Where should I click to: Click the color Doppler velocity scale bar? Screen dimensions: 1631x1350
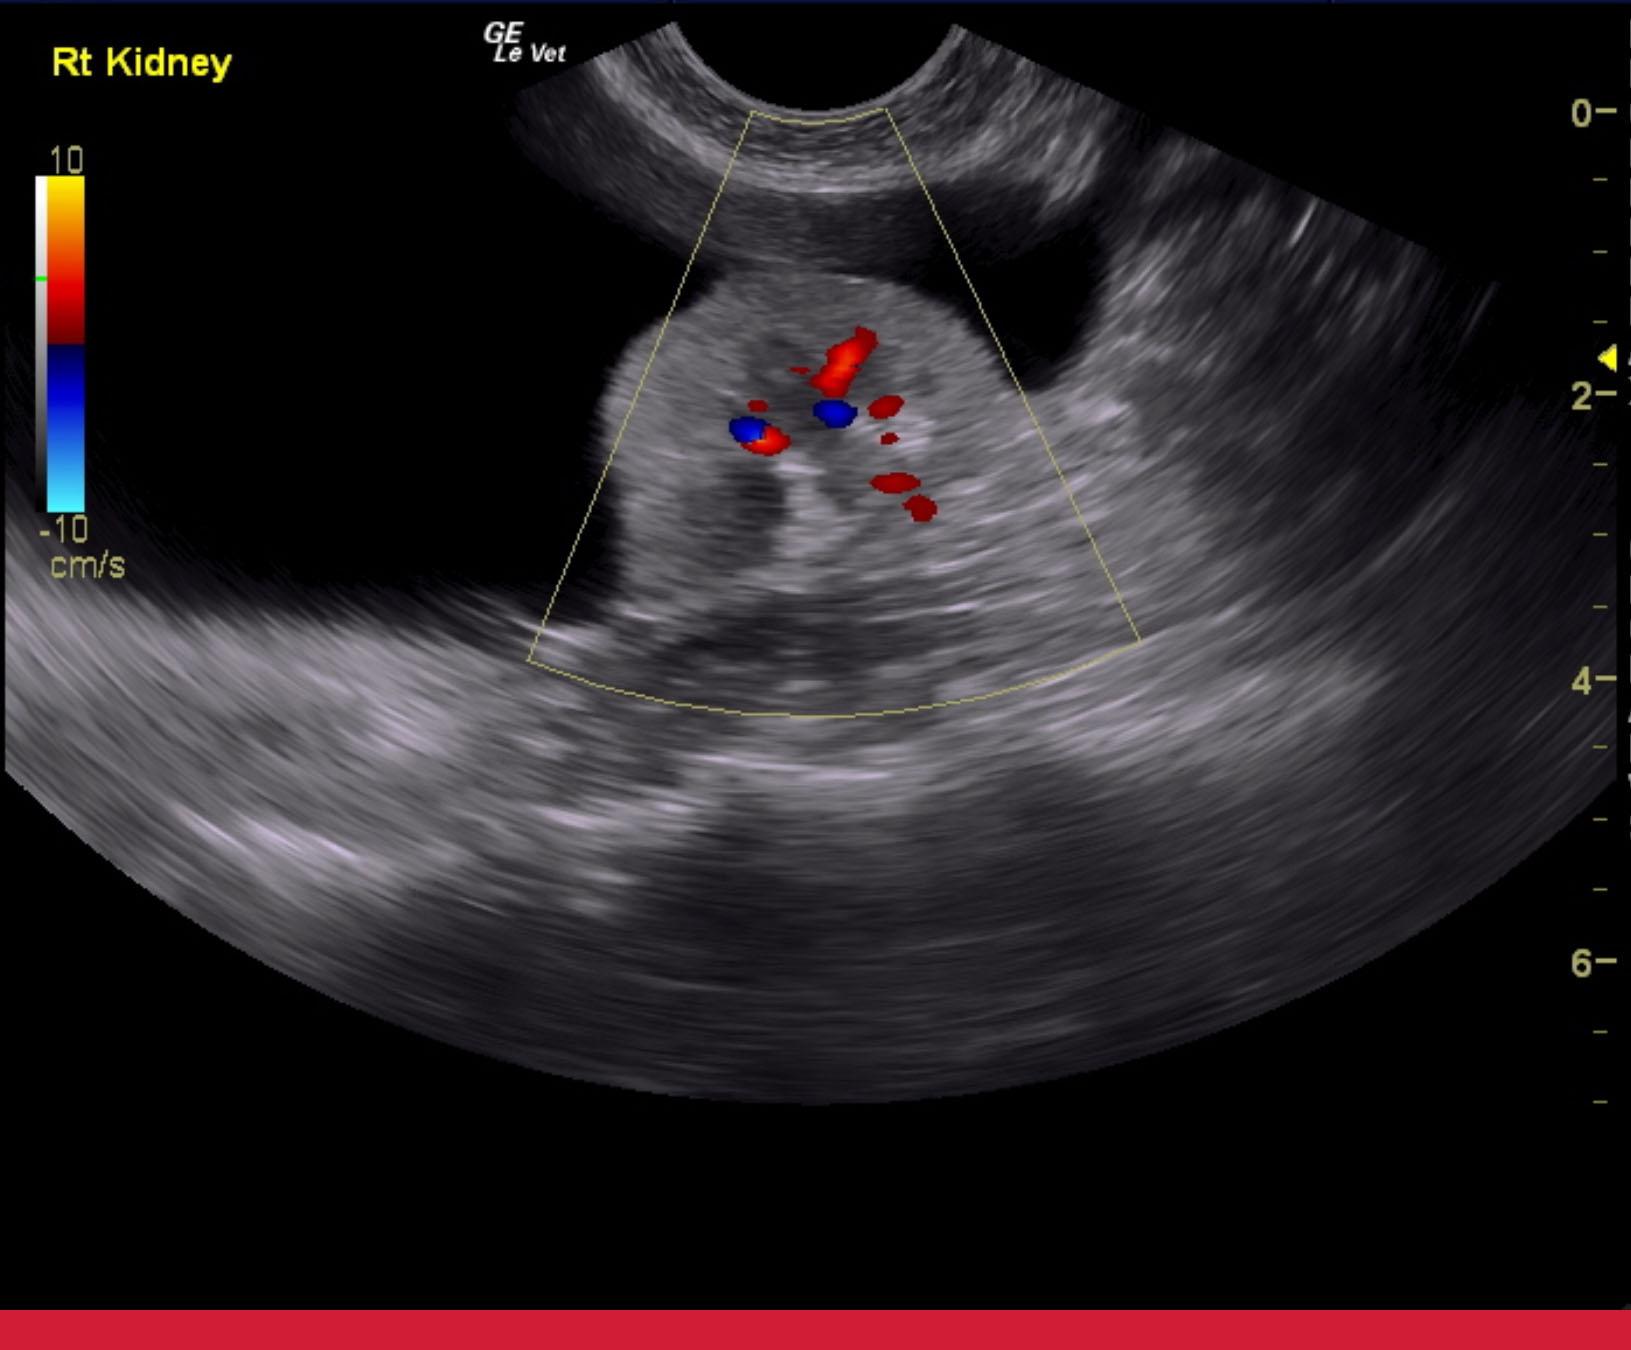point(66,344)
